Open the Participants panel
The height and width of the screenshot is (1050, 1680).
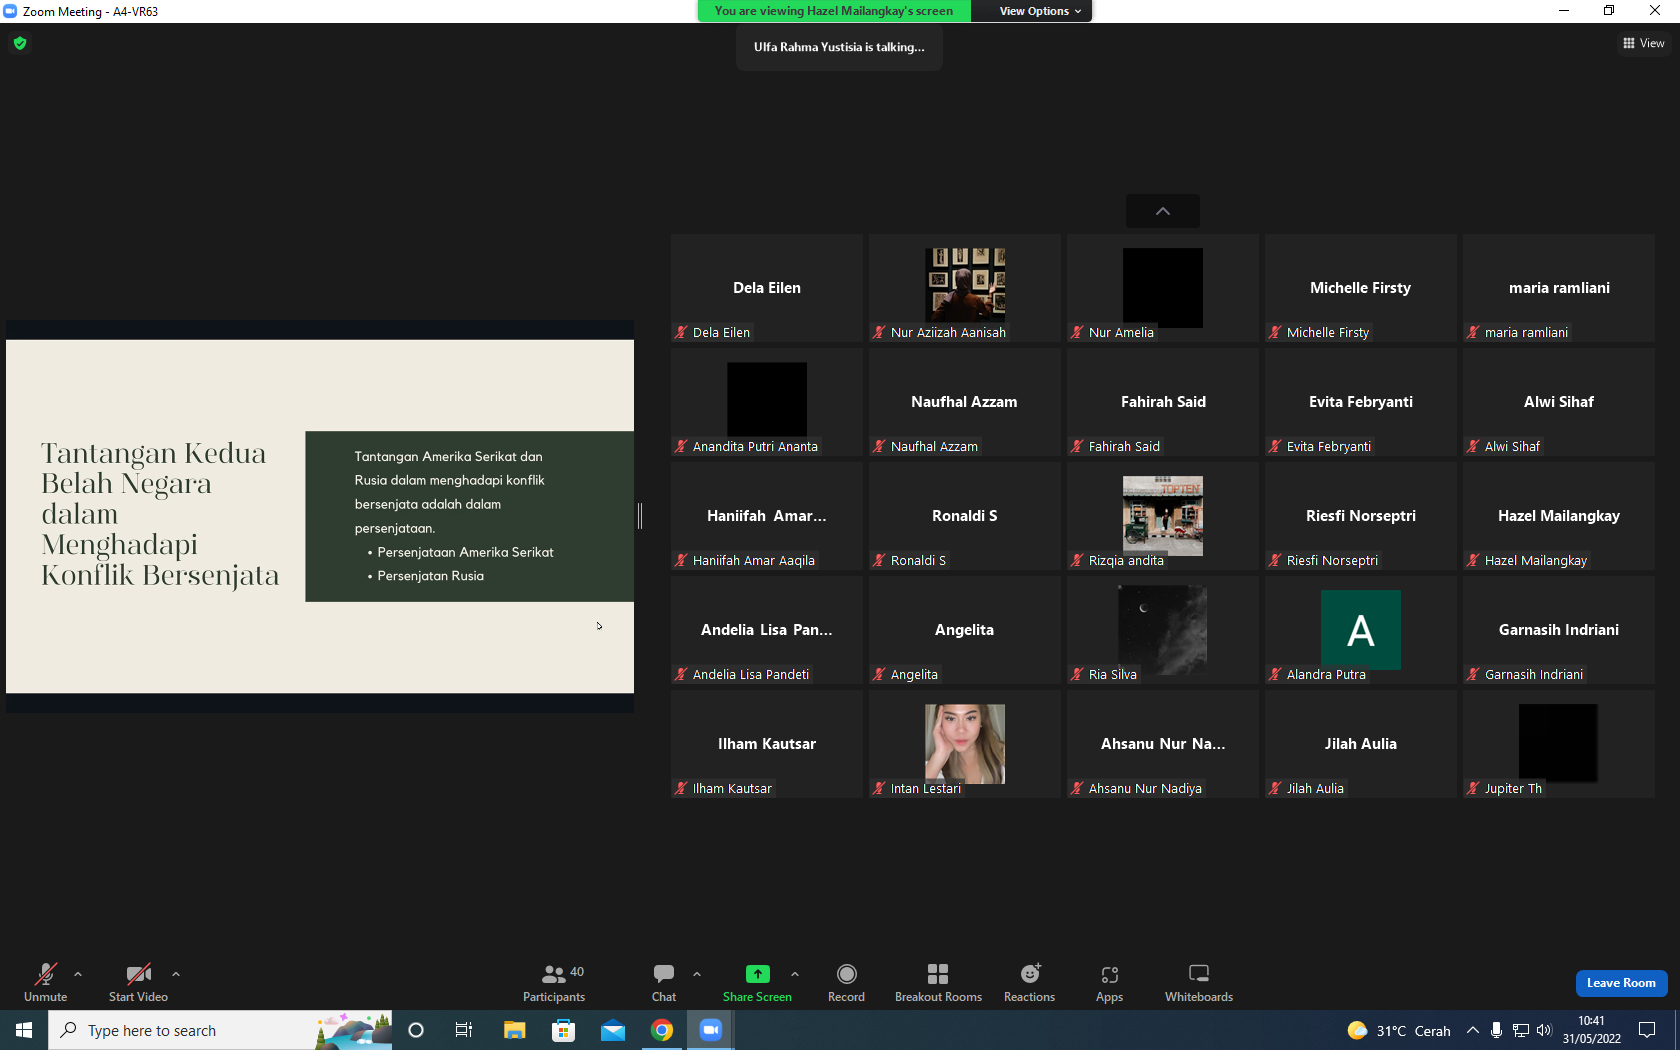[554, 983]
